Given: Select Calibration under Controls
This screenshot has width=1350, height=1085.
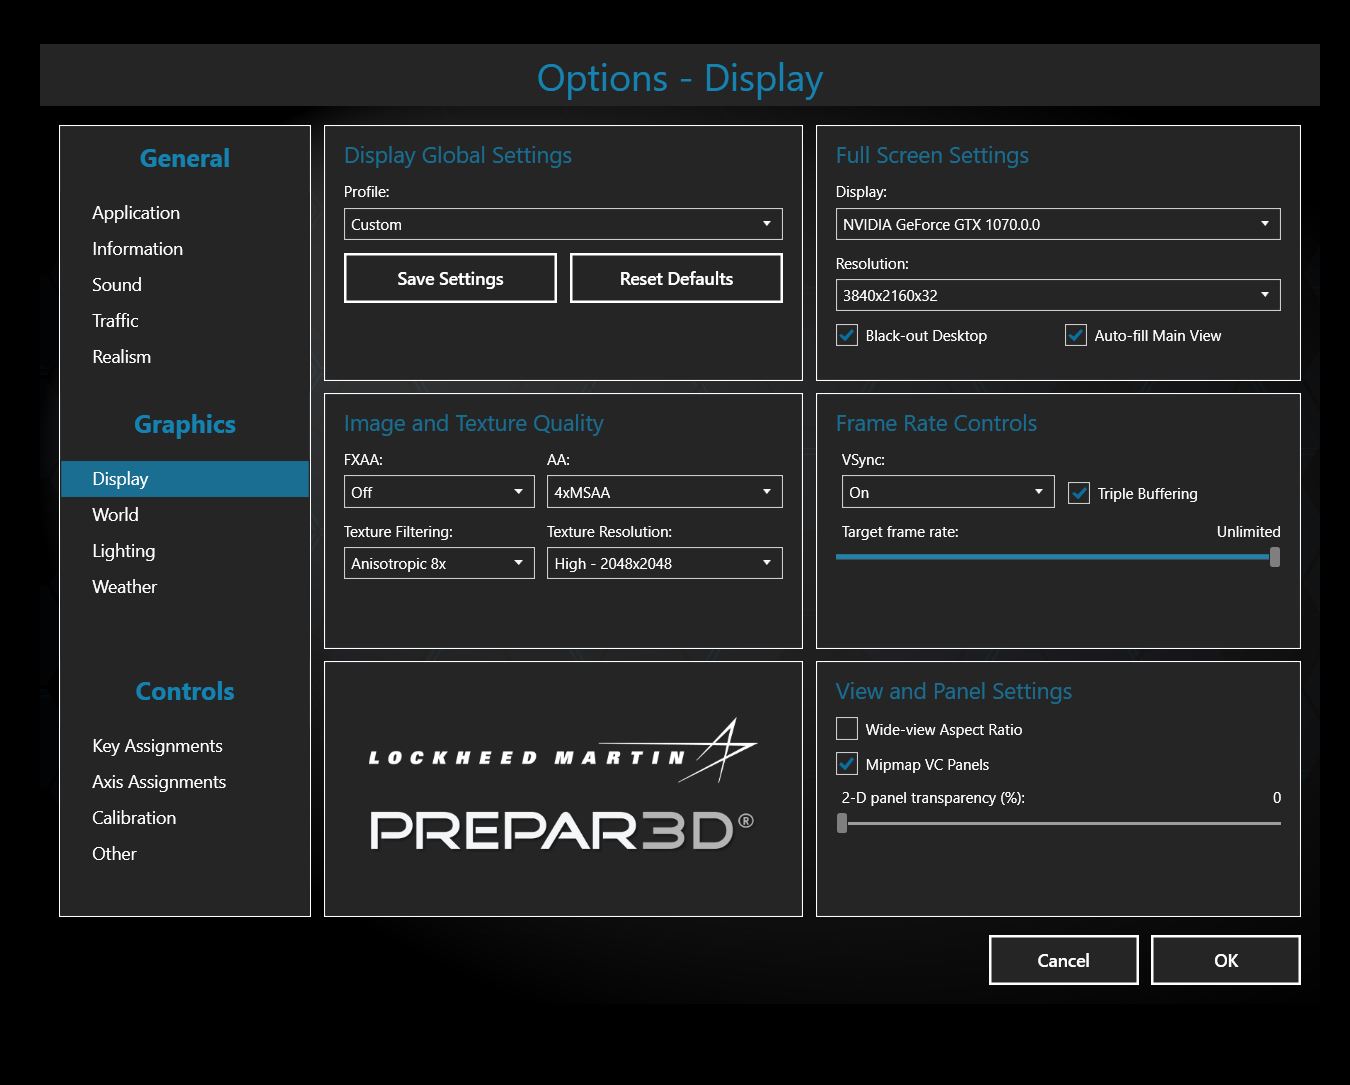Looking at the screenshot, I should tap(134, 818).
